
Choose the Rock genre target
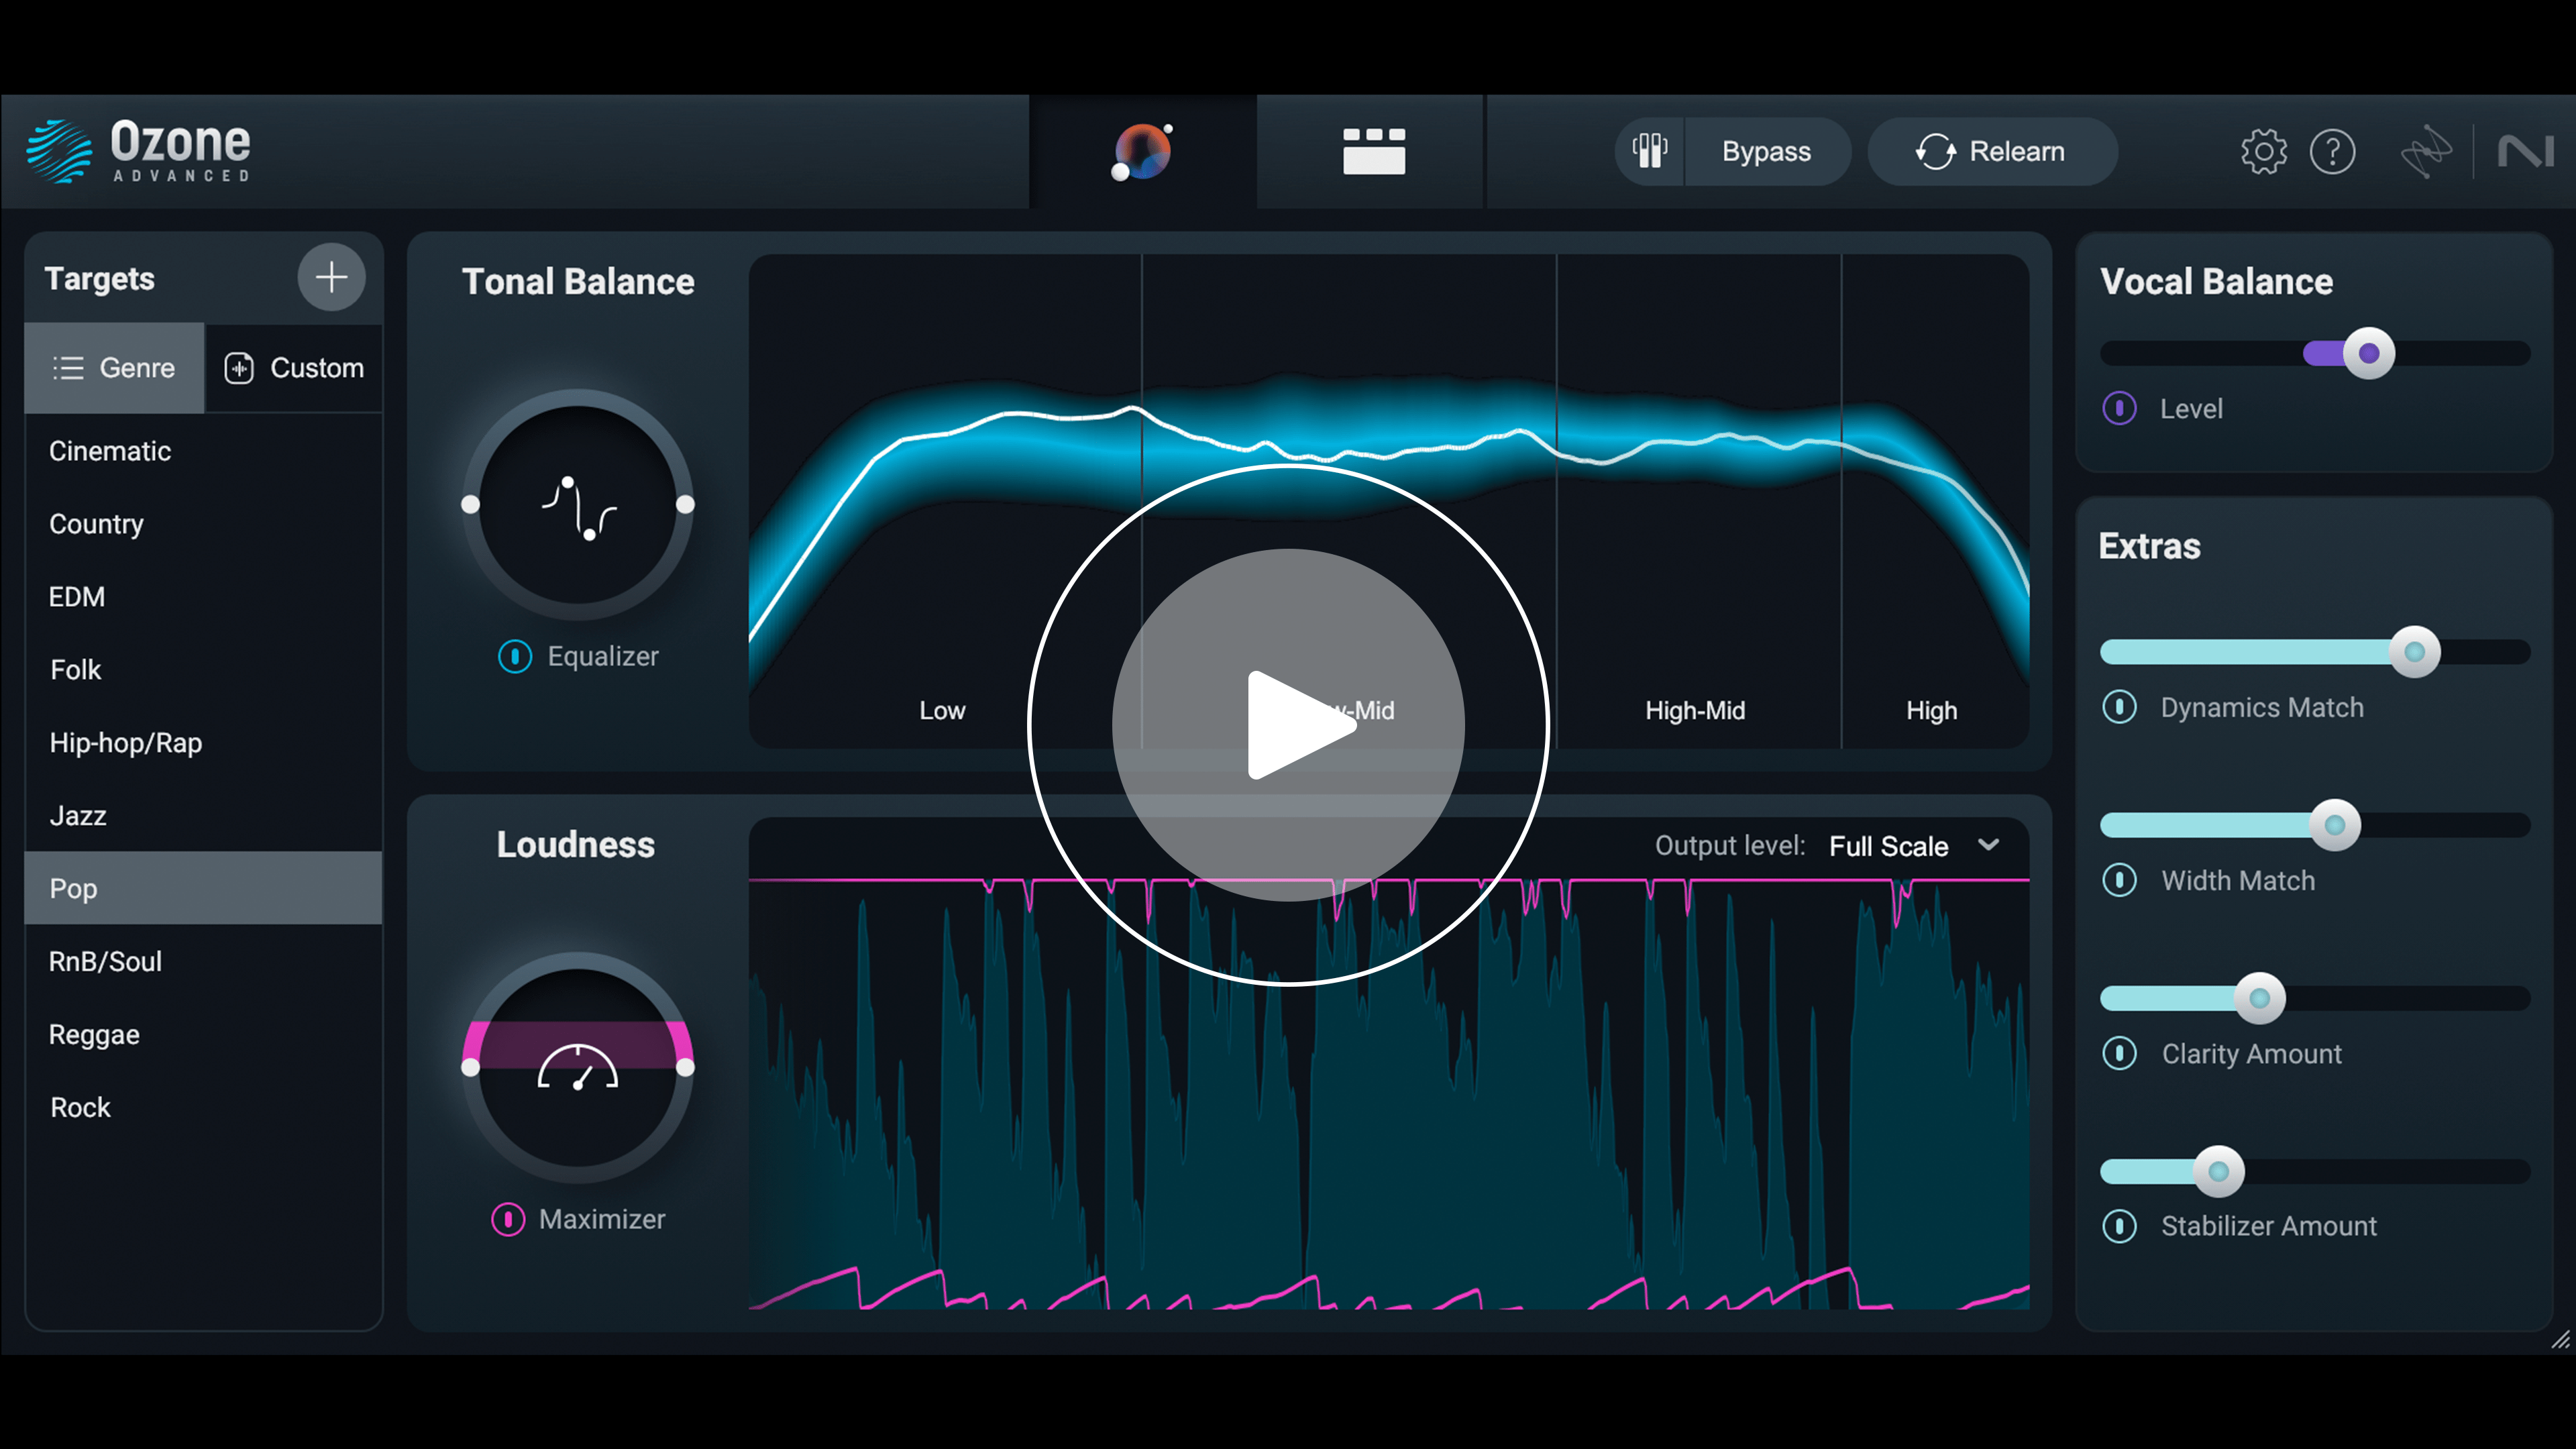click(x=203, y=1107)
